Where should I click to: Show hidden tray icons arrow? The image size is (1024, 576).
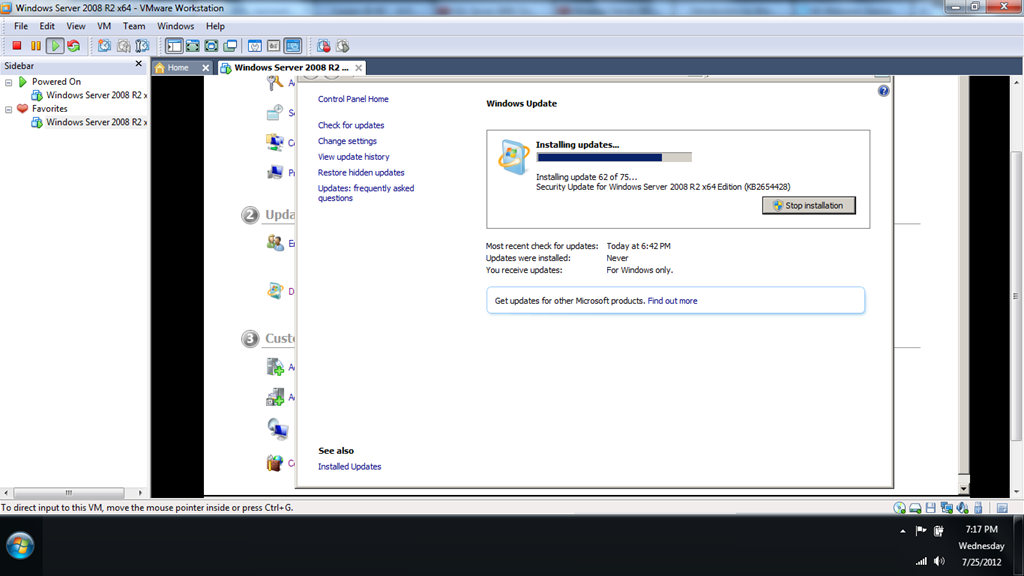(x=903, y=532)
